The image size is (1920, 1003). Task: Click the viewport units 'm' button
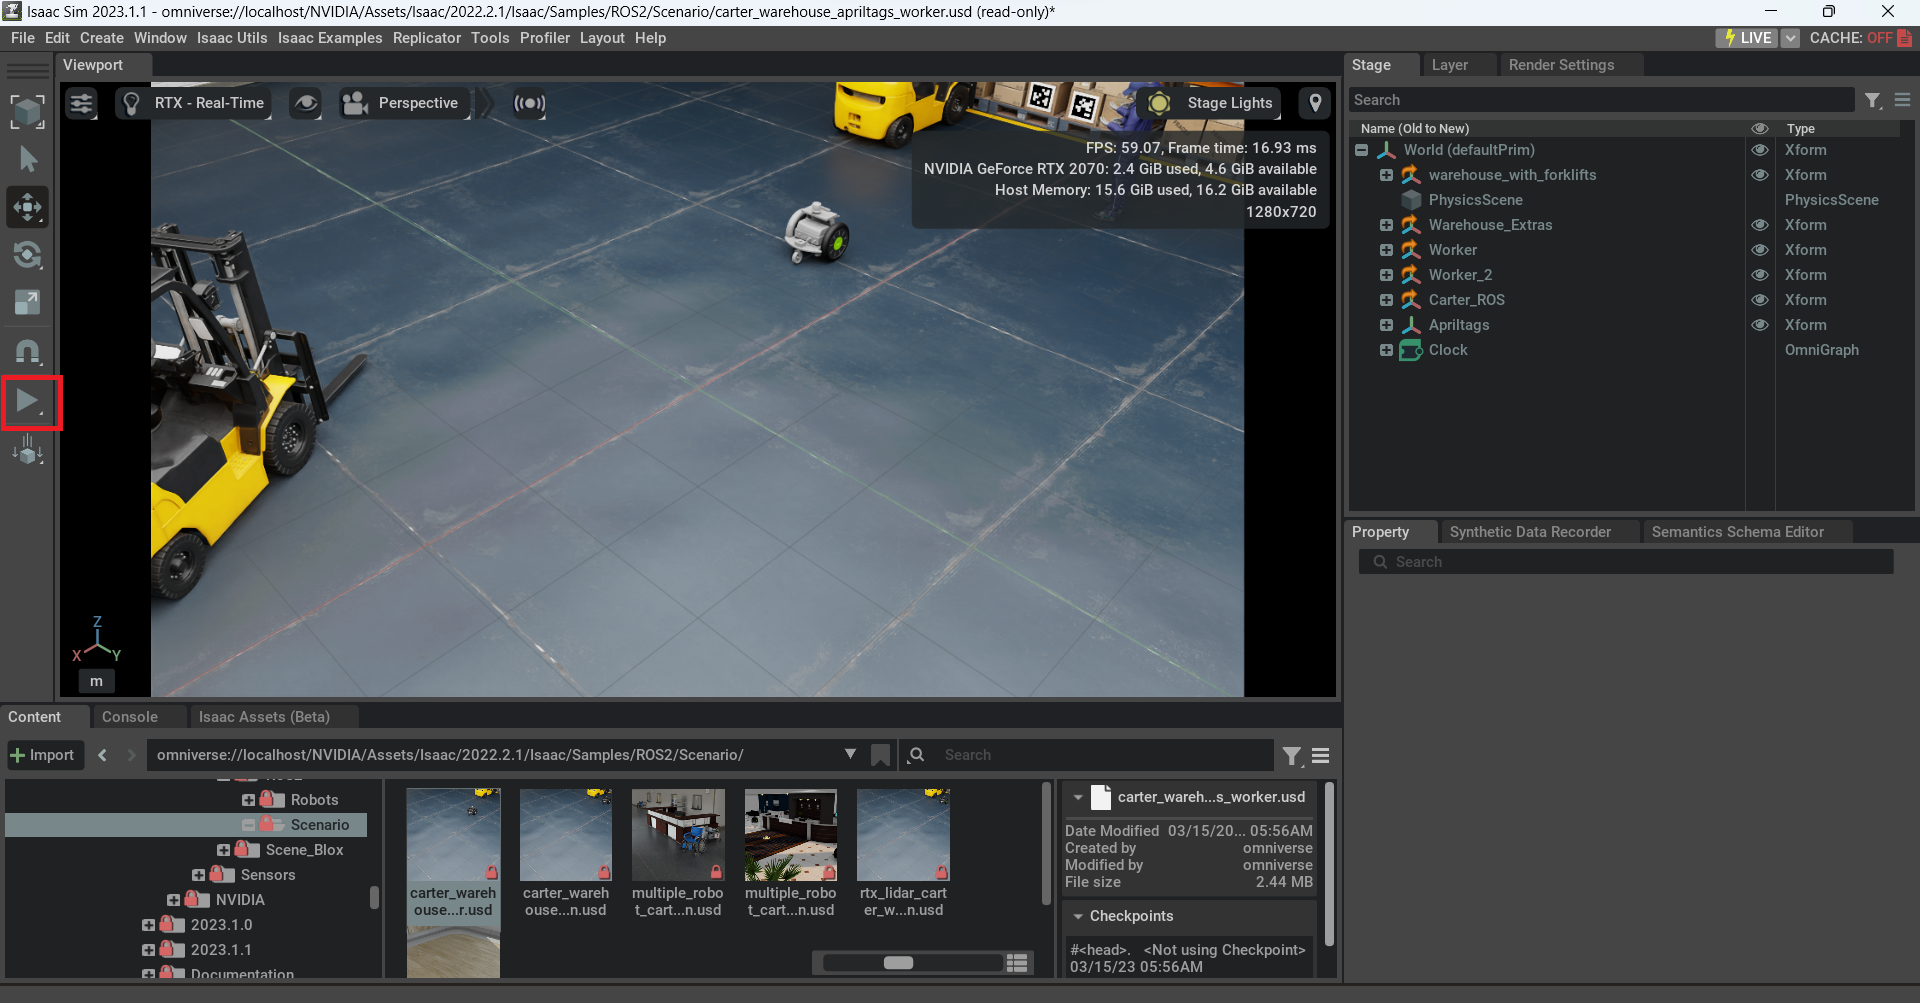pos(96,681)
